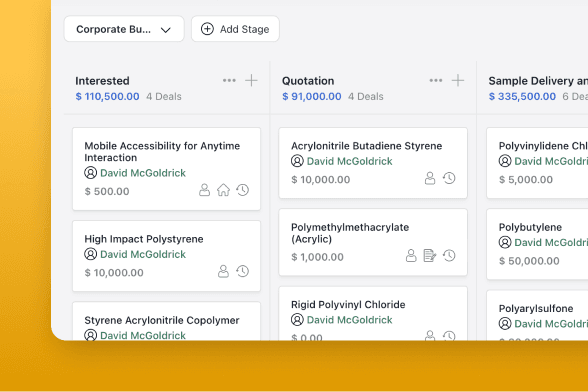588x392 pixels.
Task: Click David McGoldrick on Rigid Polyvinyl Chloride
Action: 350,320
